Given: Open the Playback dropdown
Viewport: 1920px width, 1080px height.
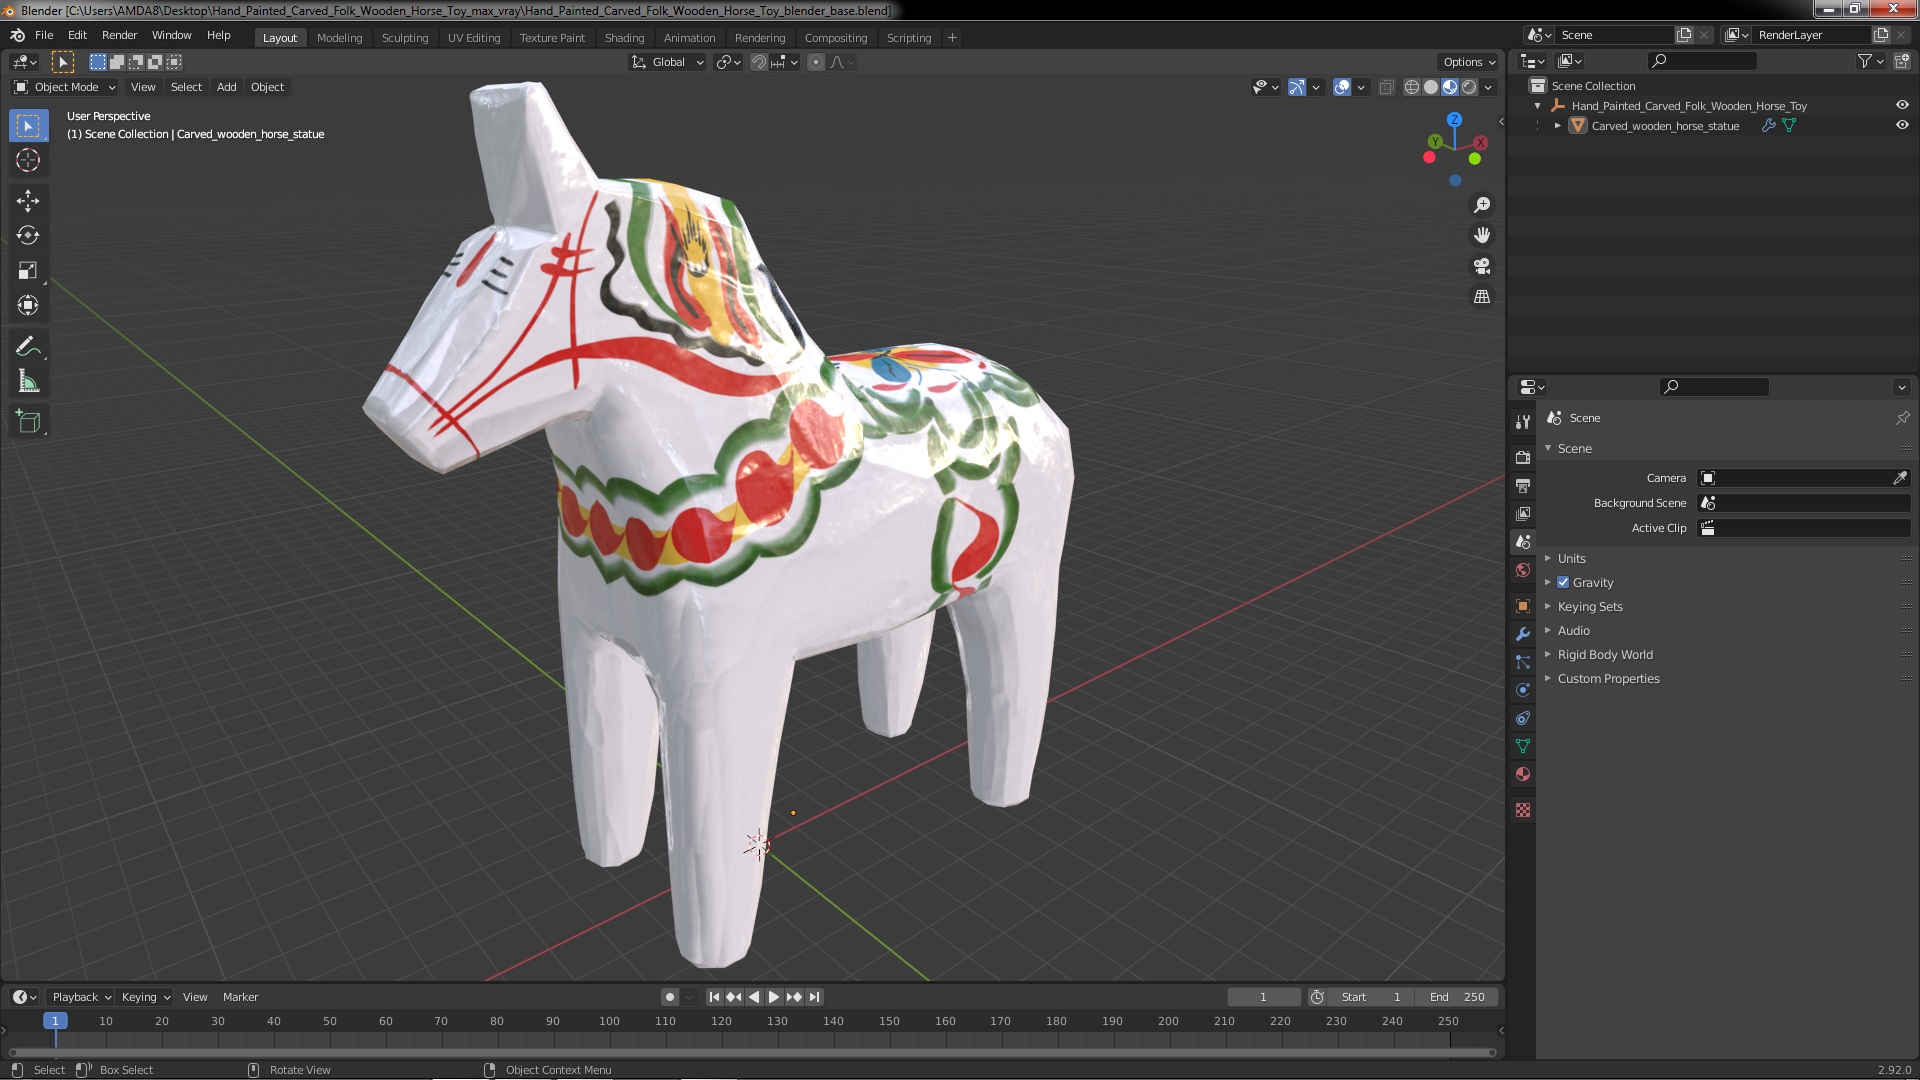Looking at the screenshot, I should 81,997.
